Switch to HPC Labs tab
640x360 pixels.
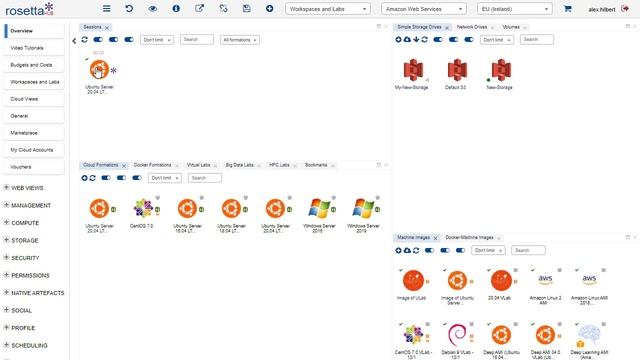coord(279,165)
